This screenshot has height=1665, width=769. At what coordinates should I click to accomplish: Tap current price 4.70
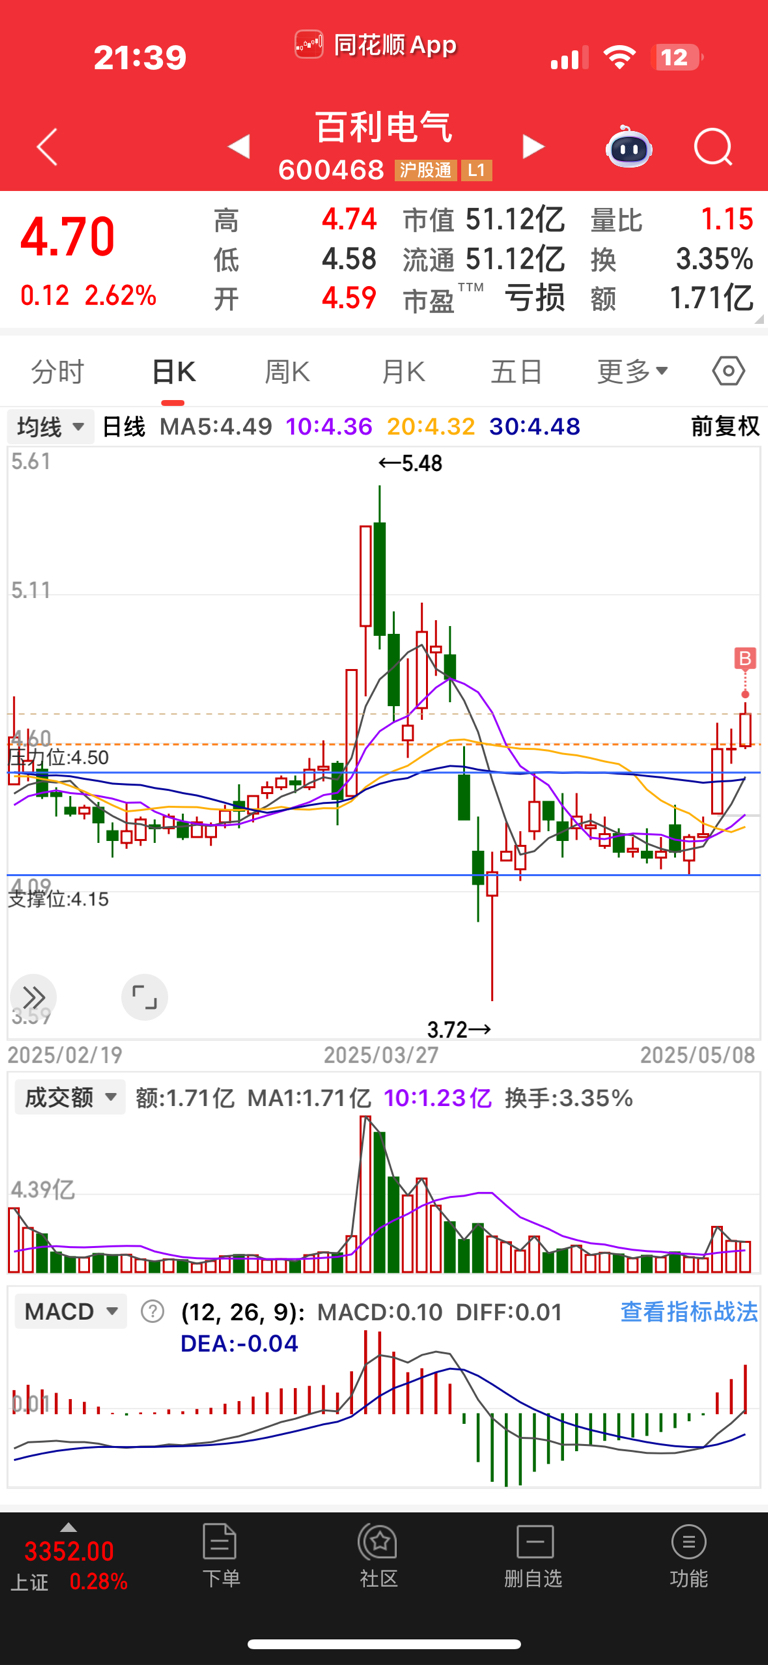[x=68, y=237]
